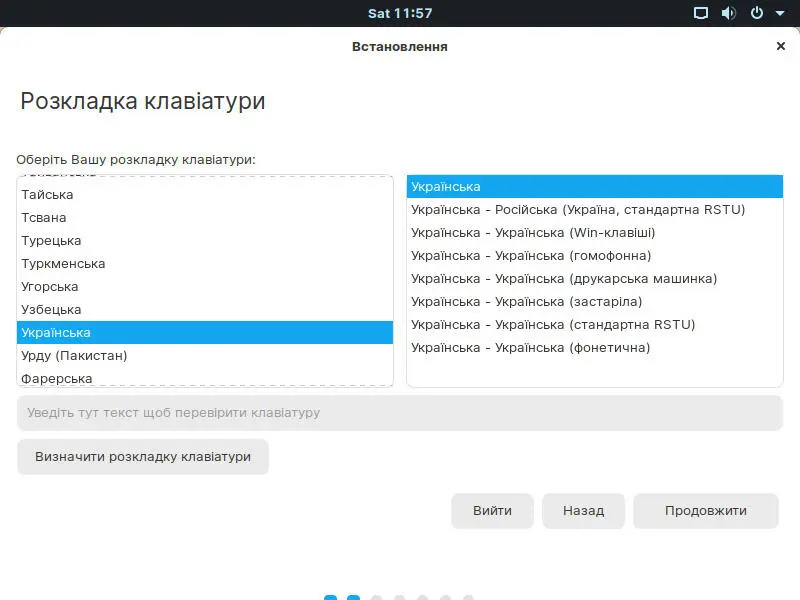The height and width of the screenshot is (600, 800).
Task: Choose Українська (стандартна RSTU) variant
Action: (x=595, y=324)
